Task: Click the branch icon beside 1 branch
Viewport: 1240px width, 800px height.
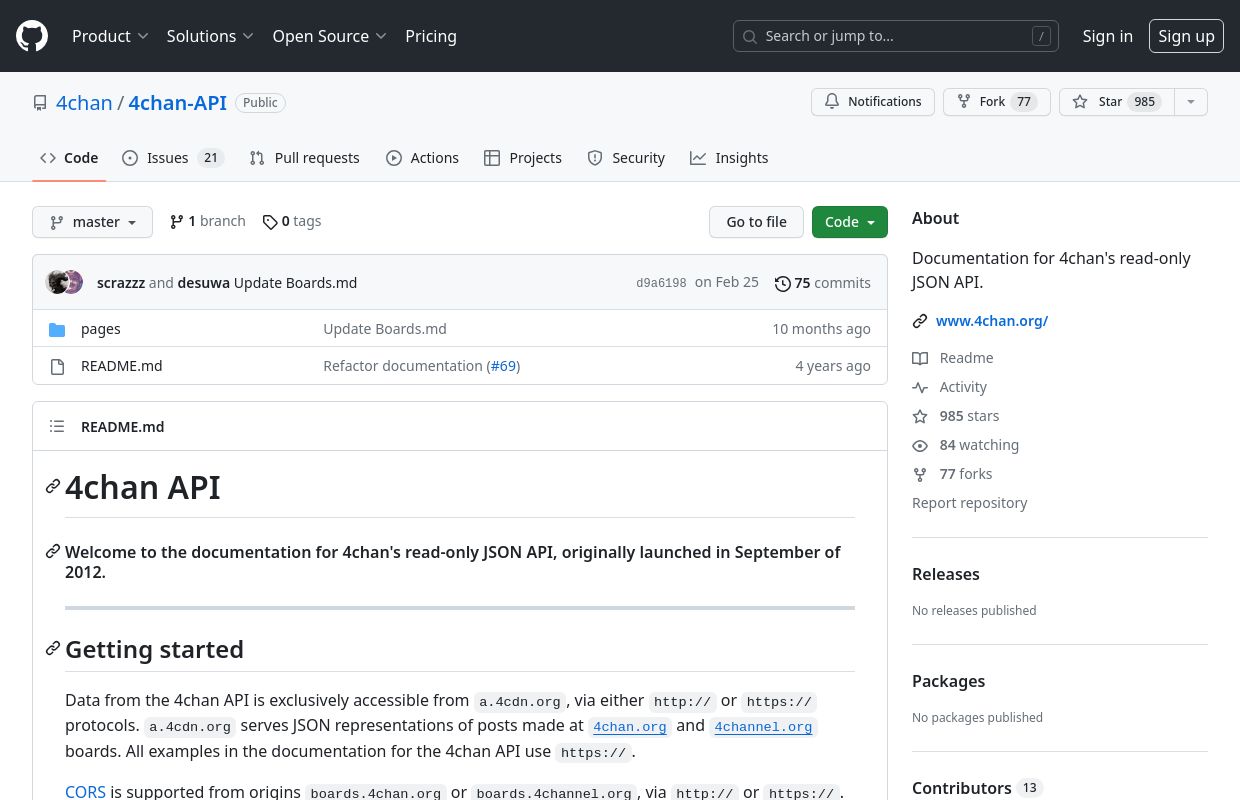Action: [x=177, y=222]
